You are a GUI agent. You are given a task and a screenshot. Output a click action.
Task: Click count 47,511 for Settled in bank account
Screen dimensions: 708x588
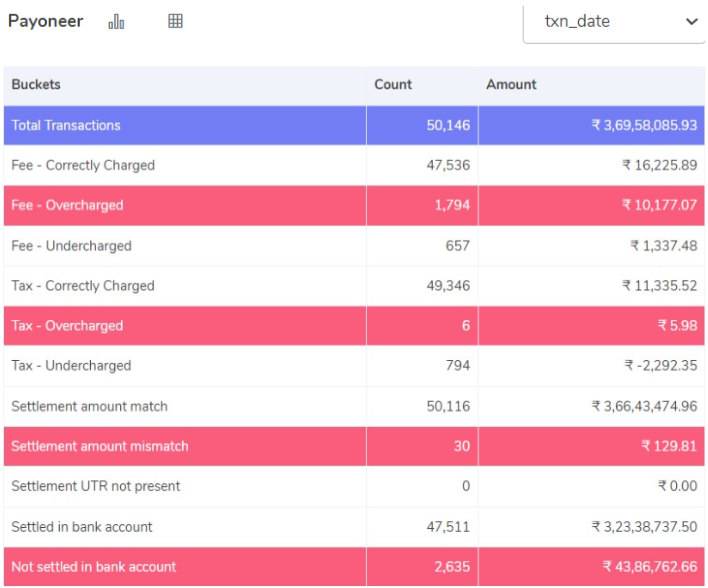448,527
